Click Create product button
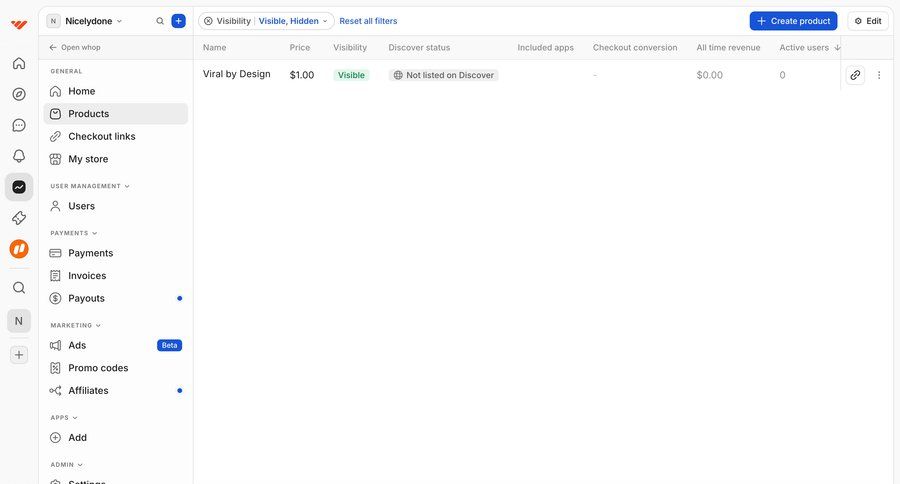The height and width of the screenshot is (484, 900). [x=793, y=21]
